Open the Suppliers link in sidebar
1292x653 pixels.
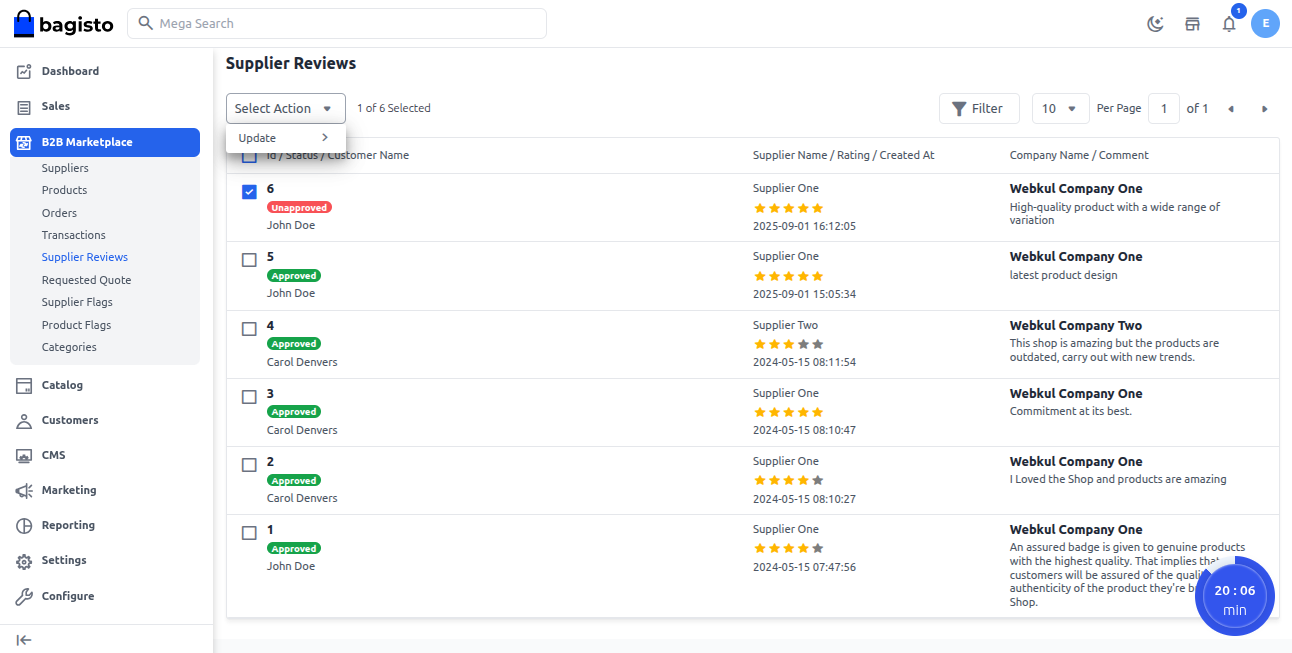(x=65, y=168)
